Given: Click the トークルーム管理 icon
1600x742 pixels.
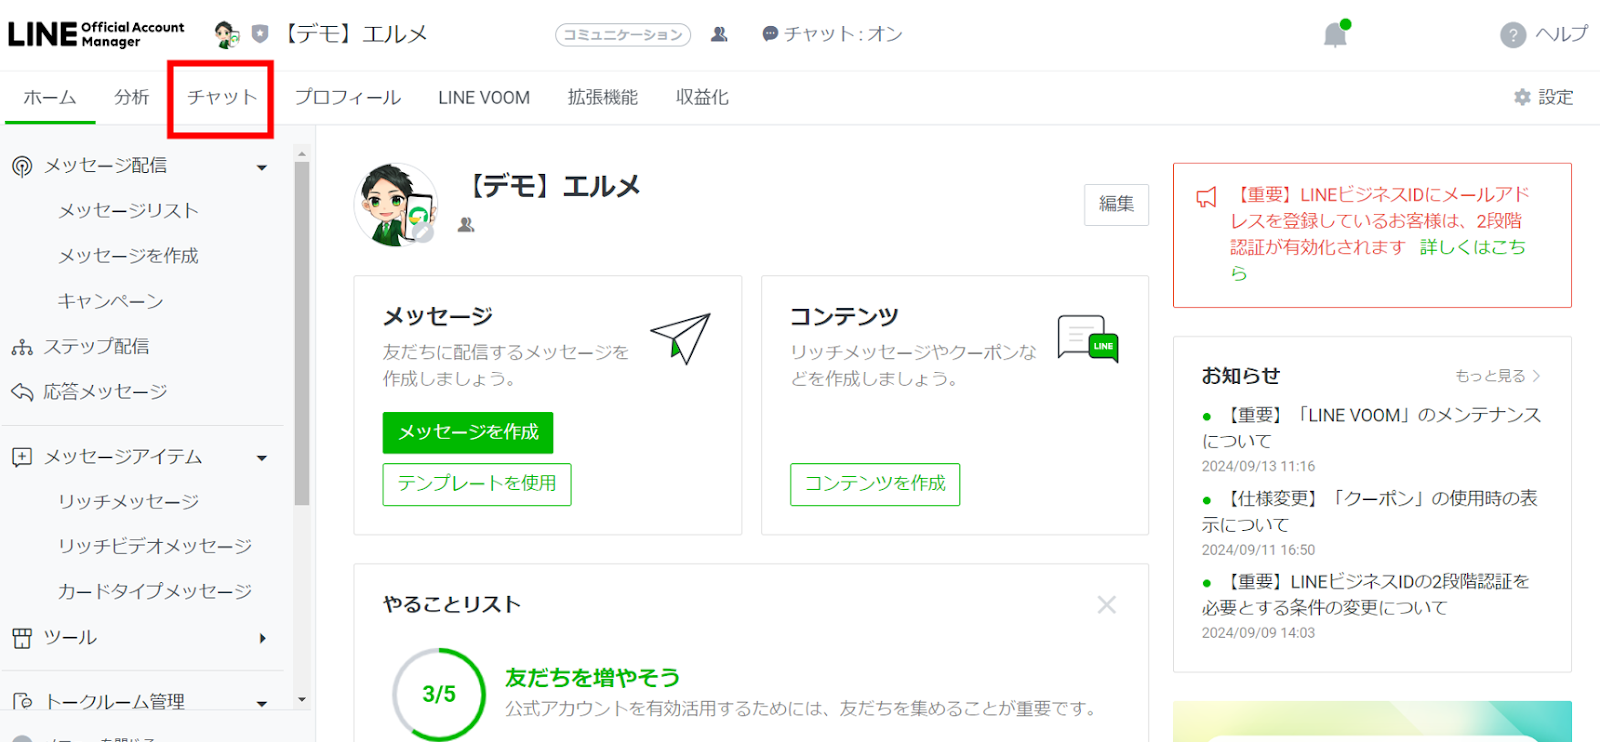Looking at the screenshot, I should (x=22, y=702).
